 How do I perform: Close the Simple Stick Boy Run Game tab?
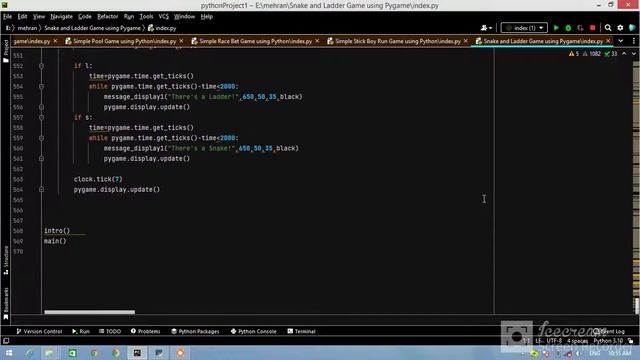466,41
